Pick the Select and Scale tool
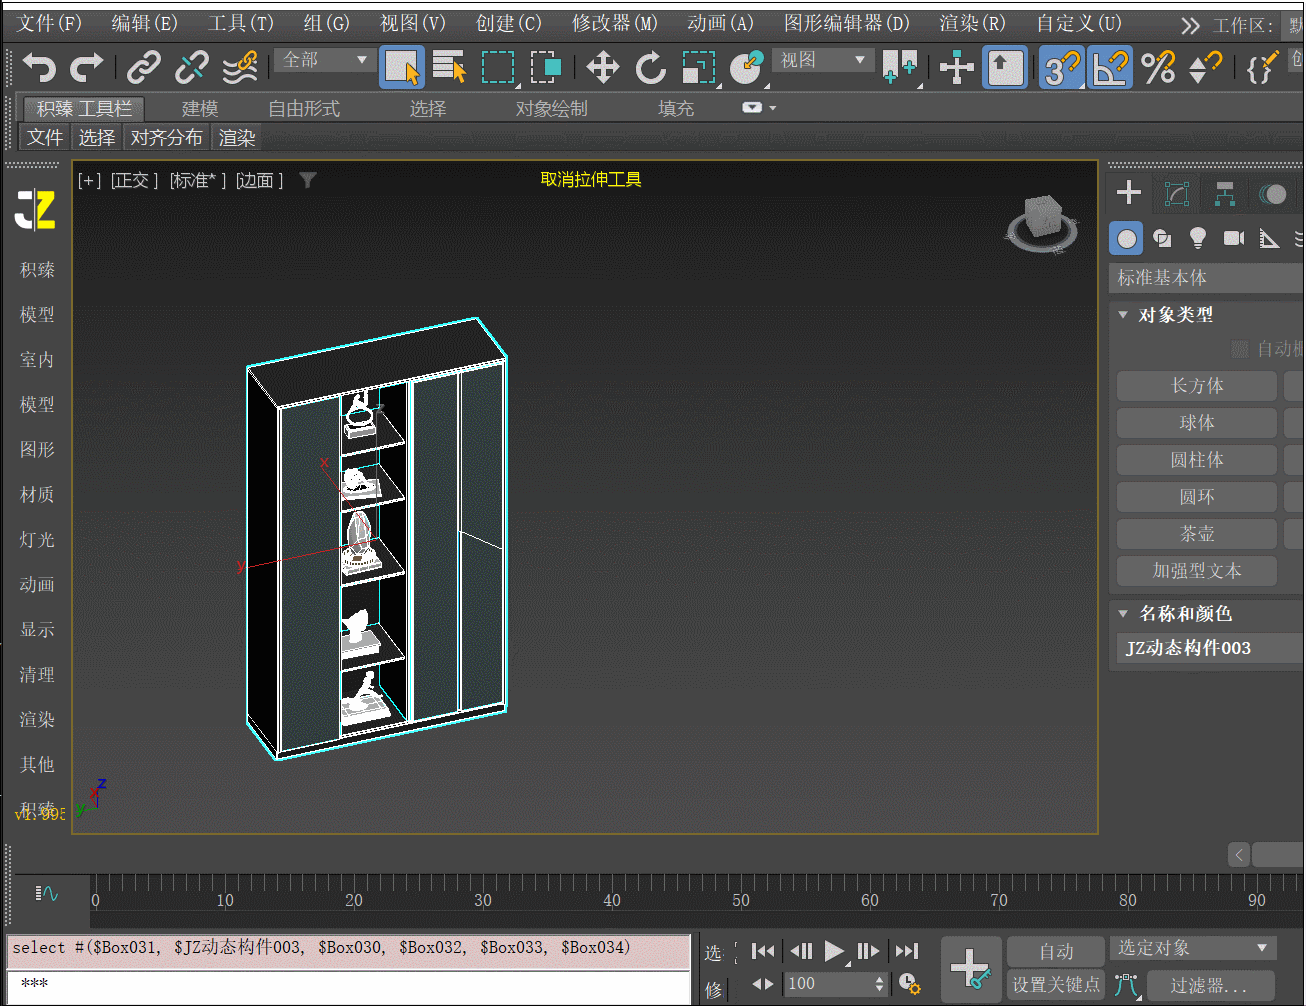Image resolution: width=1306 pixels, height=1006 pixels. pyautogui.click(x=699, y=67)
